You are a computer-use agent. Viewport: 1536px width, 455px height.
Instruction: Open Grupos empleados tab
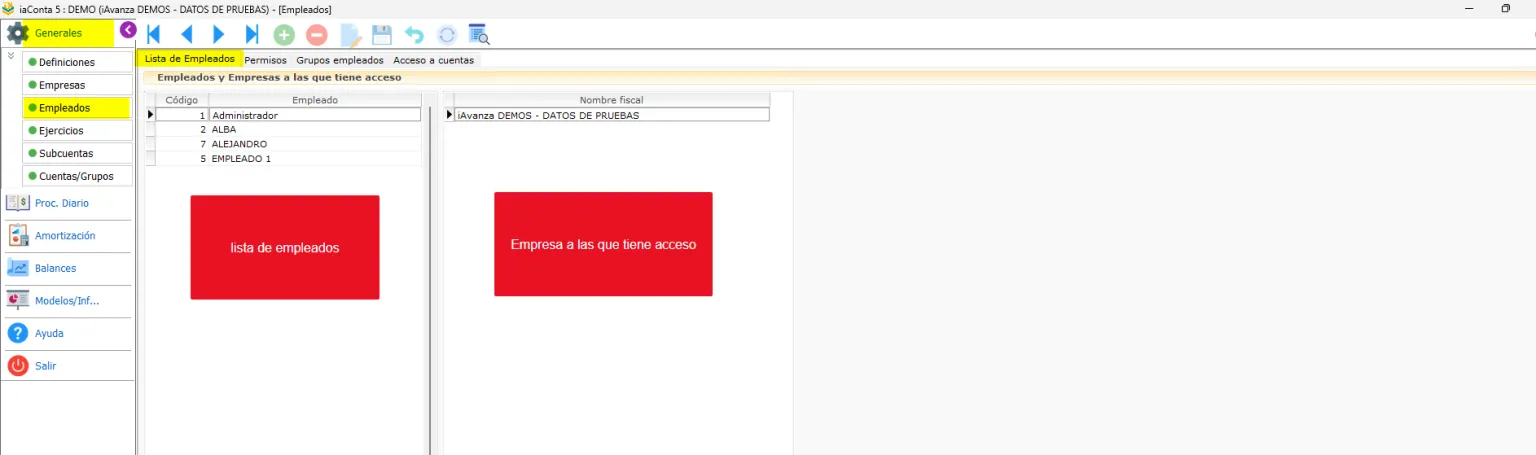[340, 60]
